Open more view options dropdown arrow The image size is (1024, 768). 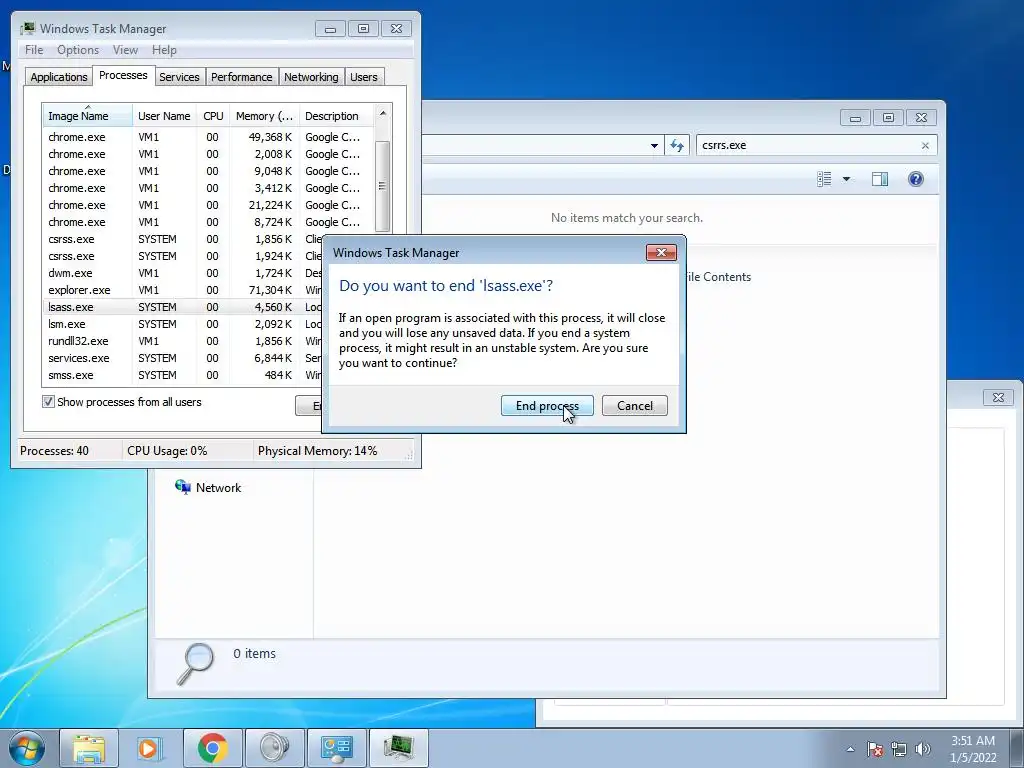[x=846, y=179]
